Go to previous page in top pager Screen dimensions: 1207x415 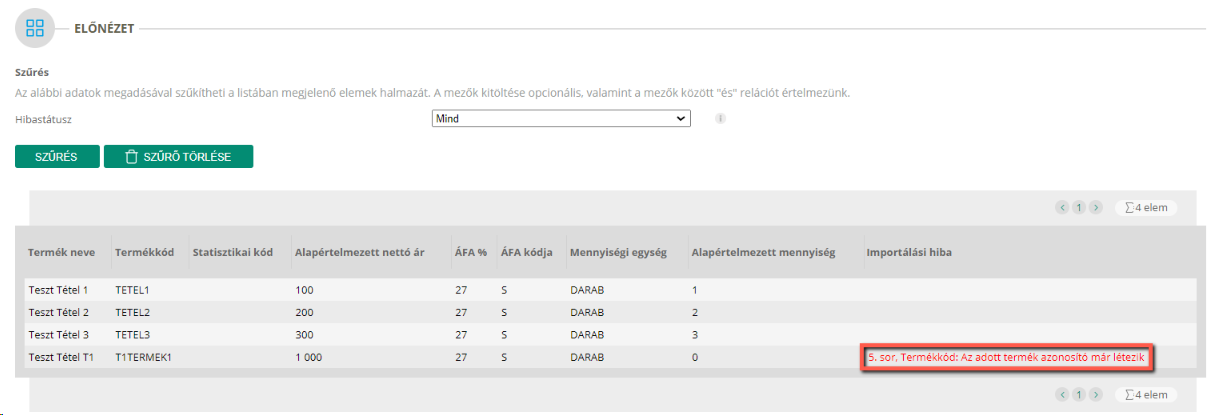pos(1062,208)
